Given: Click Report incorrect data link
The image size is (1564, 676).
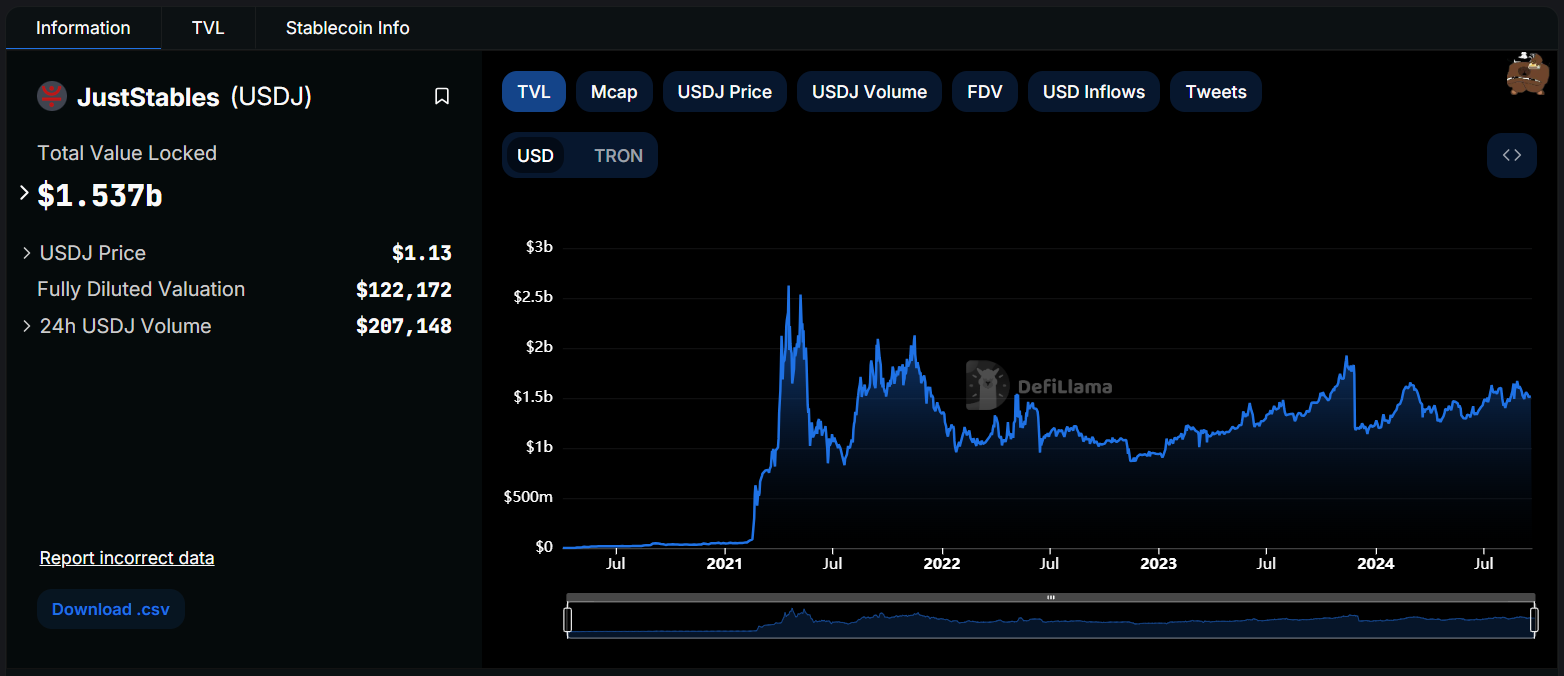Looking at the screenshot, I should (127, 558).
